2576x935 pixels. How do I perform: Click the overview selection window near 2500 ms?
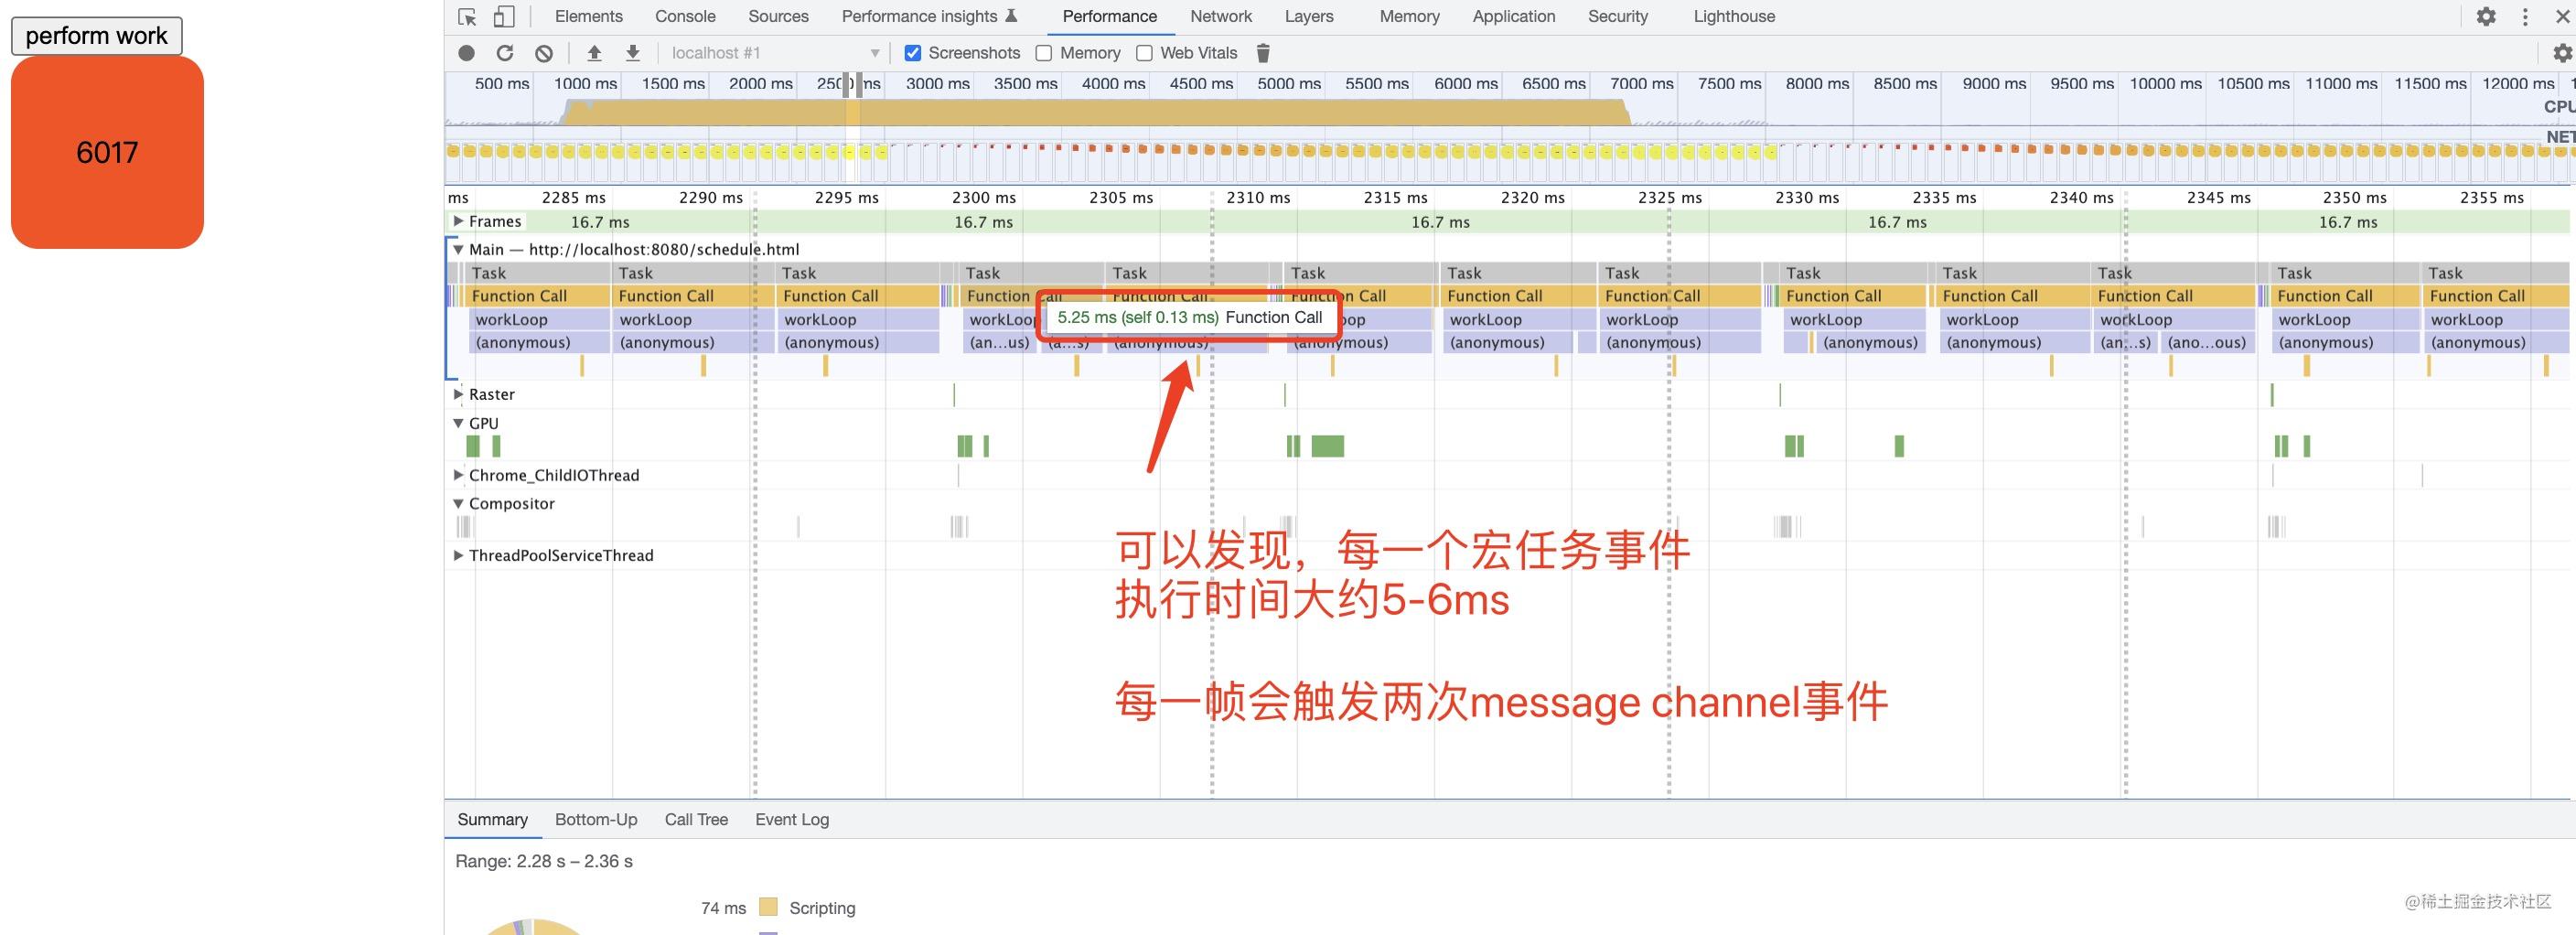click(852, 128)
